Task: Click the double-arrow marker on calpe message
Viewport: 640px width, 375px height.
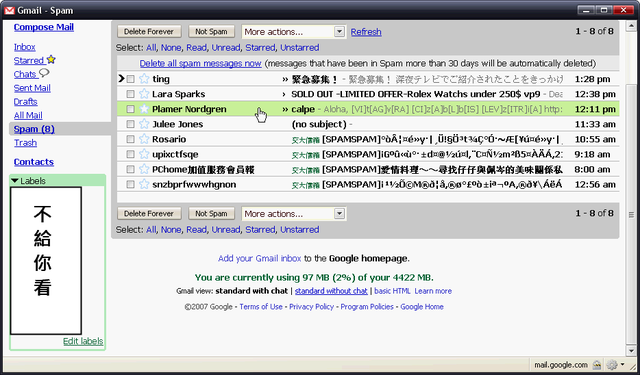Action: point(285,109)
